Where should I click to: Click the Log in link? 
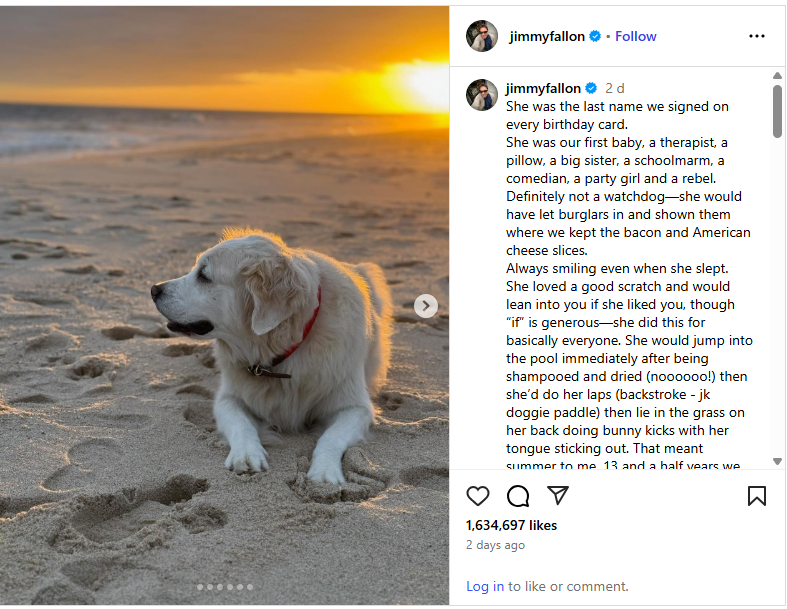coord(485,586)
